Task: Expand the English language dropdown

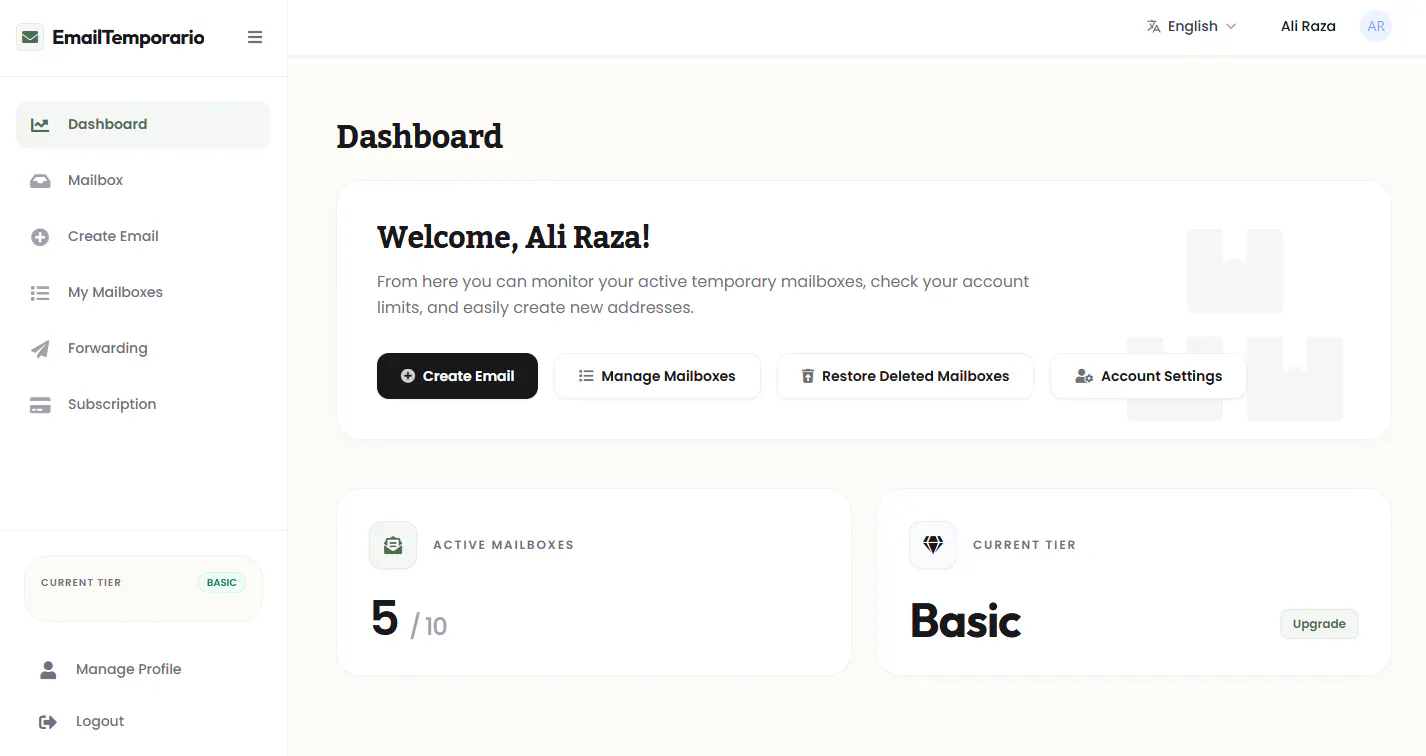Action: pos(1192,26)
